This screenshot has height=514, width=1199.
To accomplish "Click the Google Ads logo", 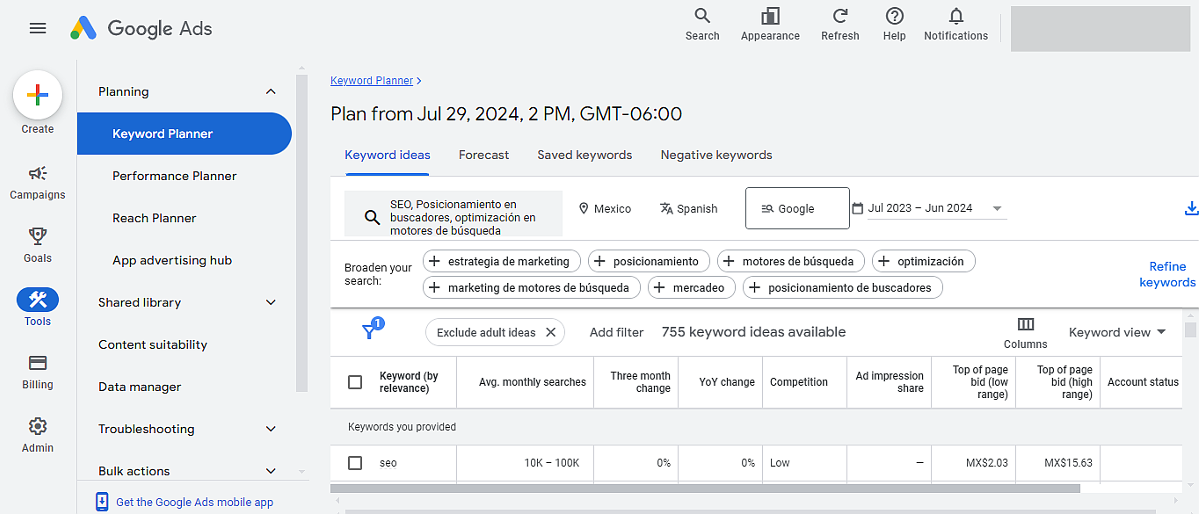I will (141, 28).
